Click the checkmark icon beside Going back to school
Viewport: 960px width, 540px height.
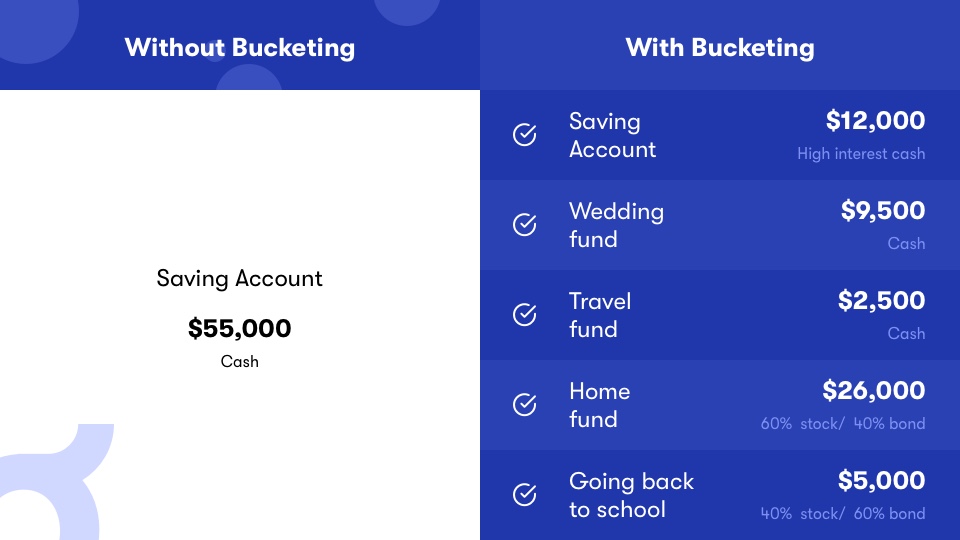[x=525, y=495]
